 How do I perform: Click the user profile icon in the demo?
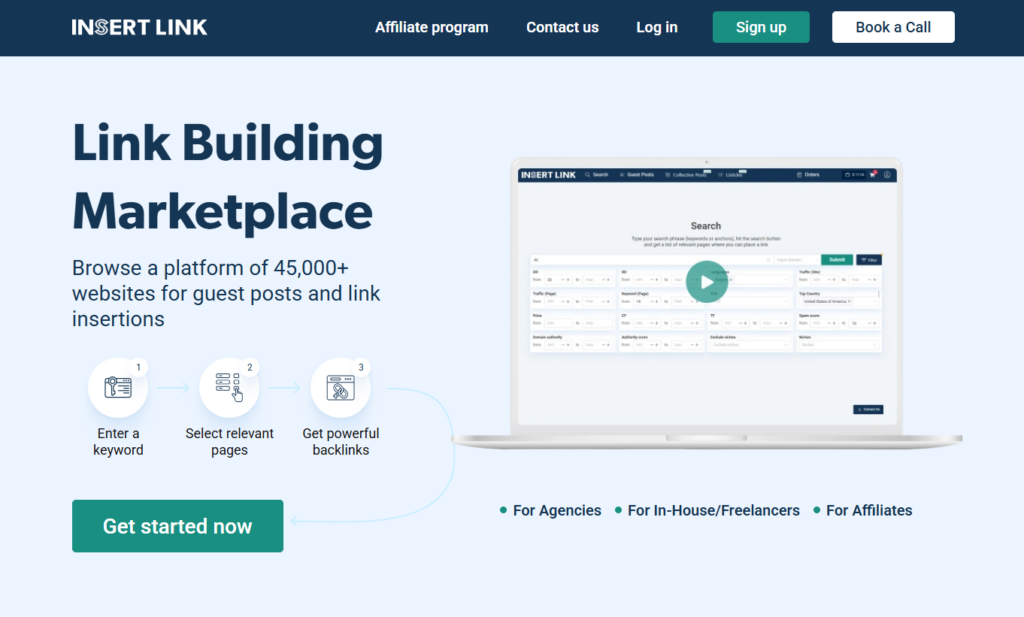click(x=887, y=175)
